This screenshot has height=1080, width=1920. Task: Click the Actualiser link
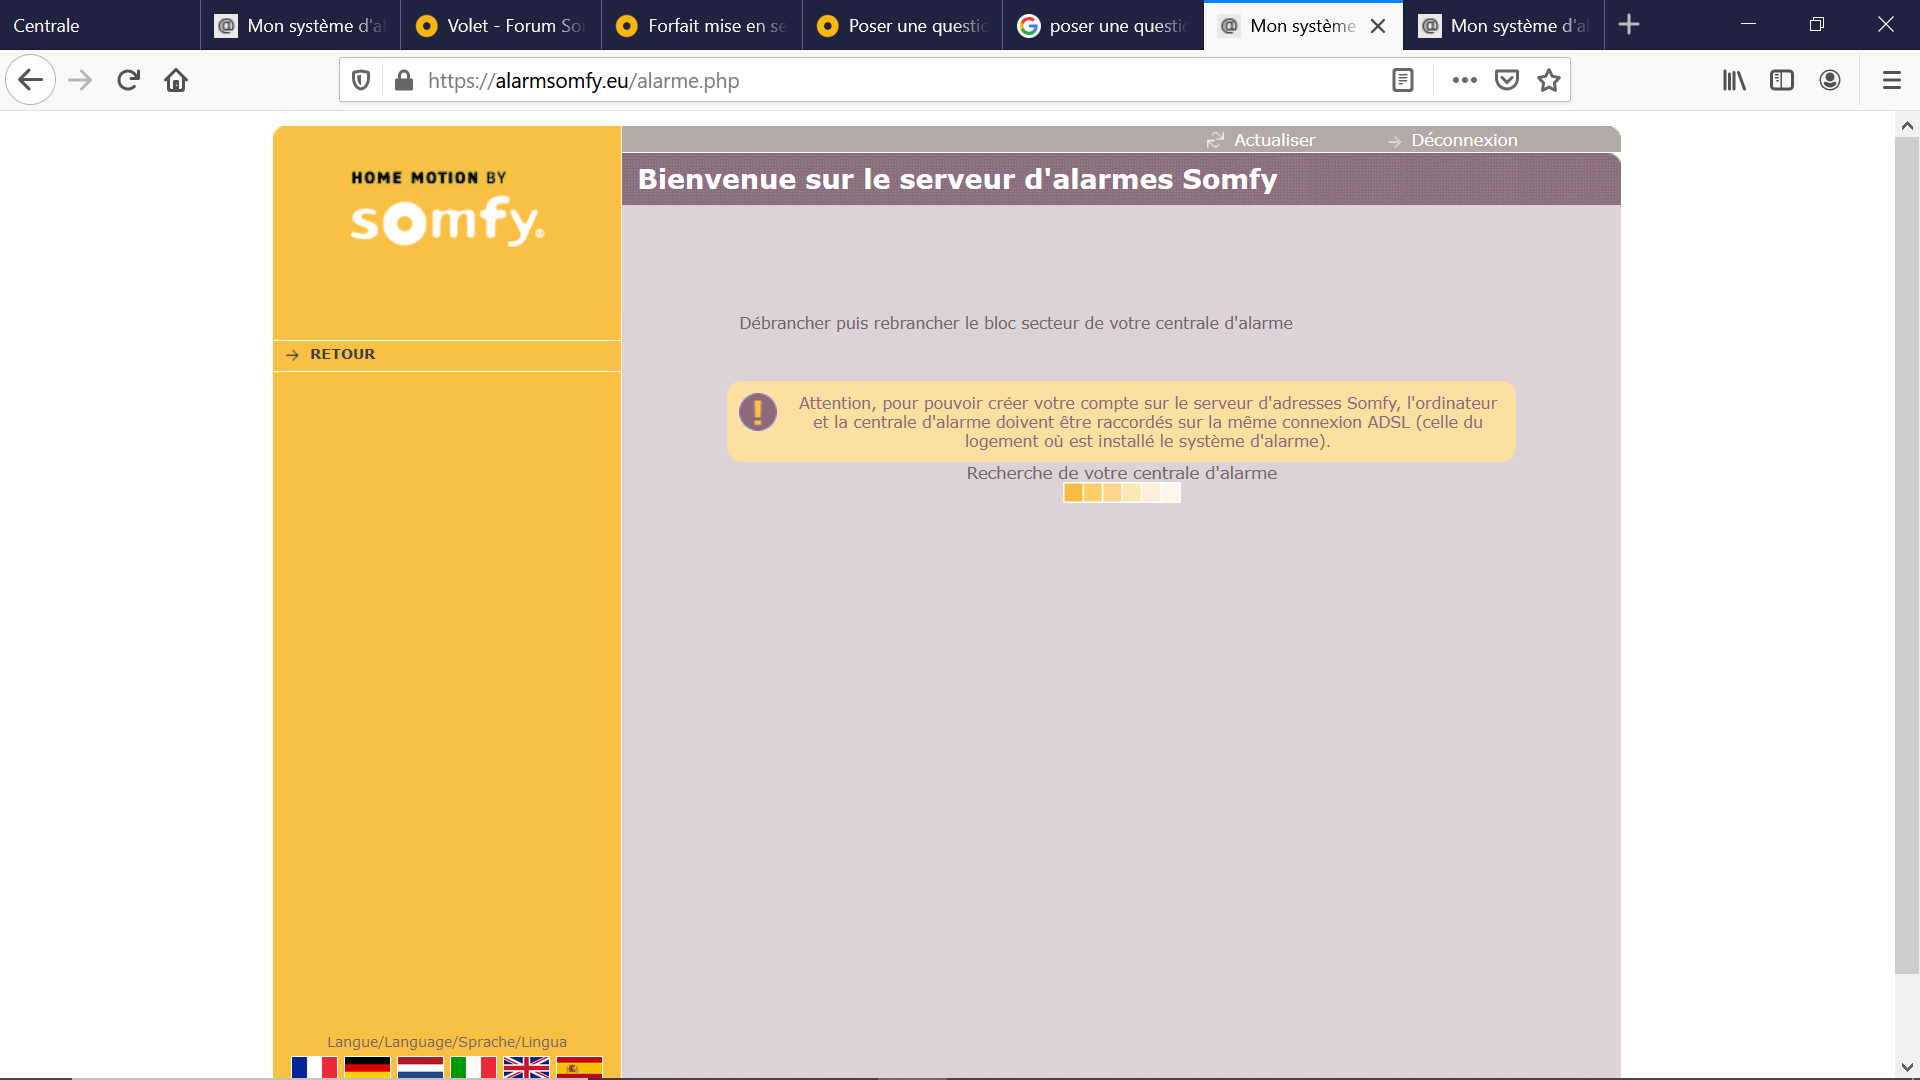[x=1261, y=140]
